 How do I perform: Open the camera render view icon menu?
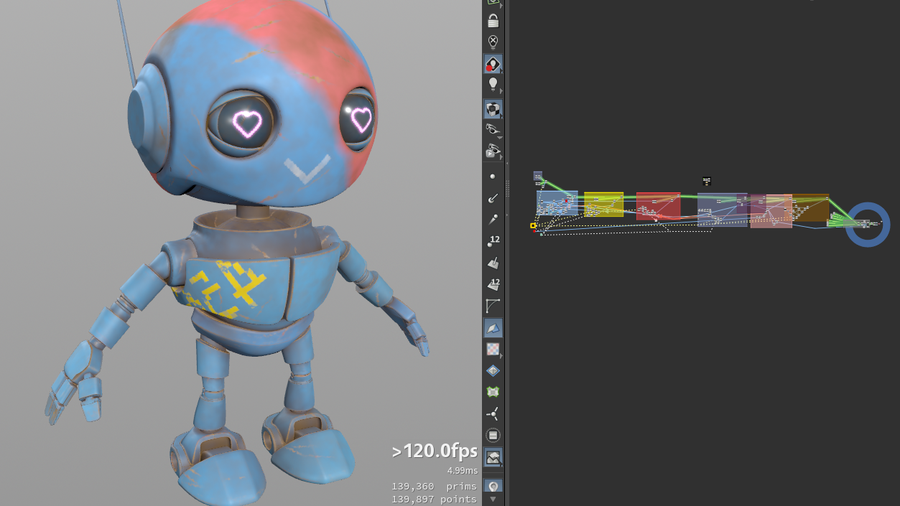click(x=493, y=151)
